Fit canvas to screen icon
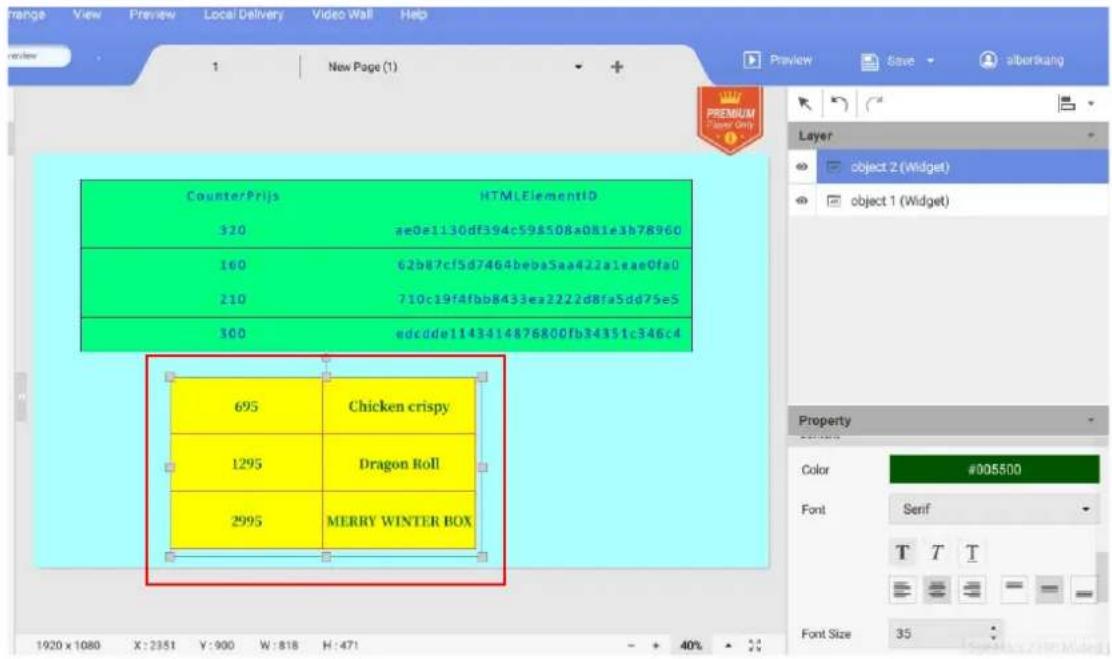The image size is (1112, 659). [755, 646]
